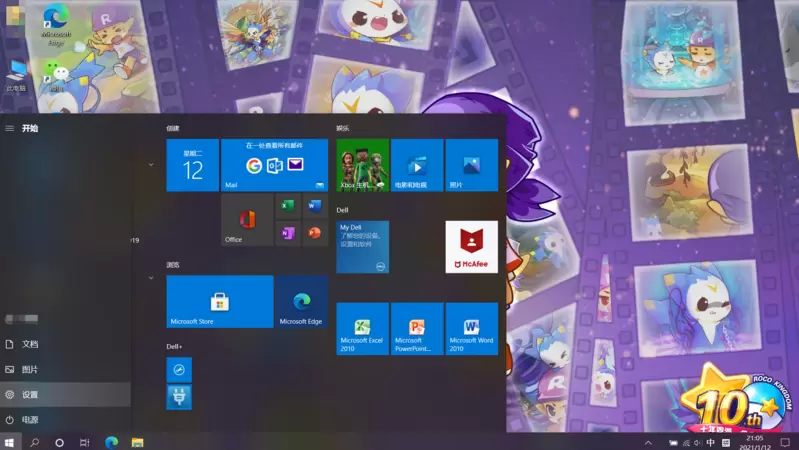Click the taskbar search magnifier
799x450 pixels.
coord(34,442)
